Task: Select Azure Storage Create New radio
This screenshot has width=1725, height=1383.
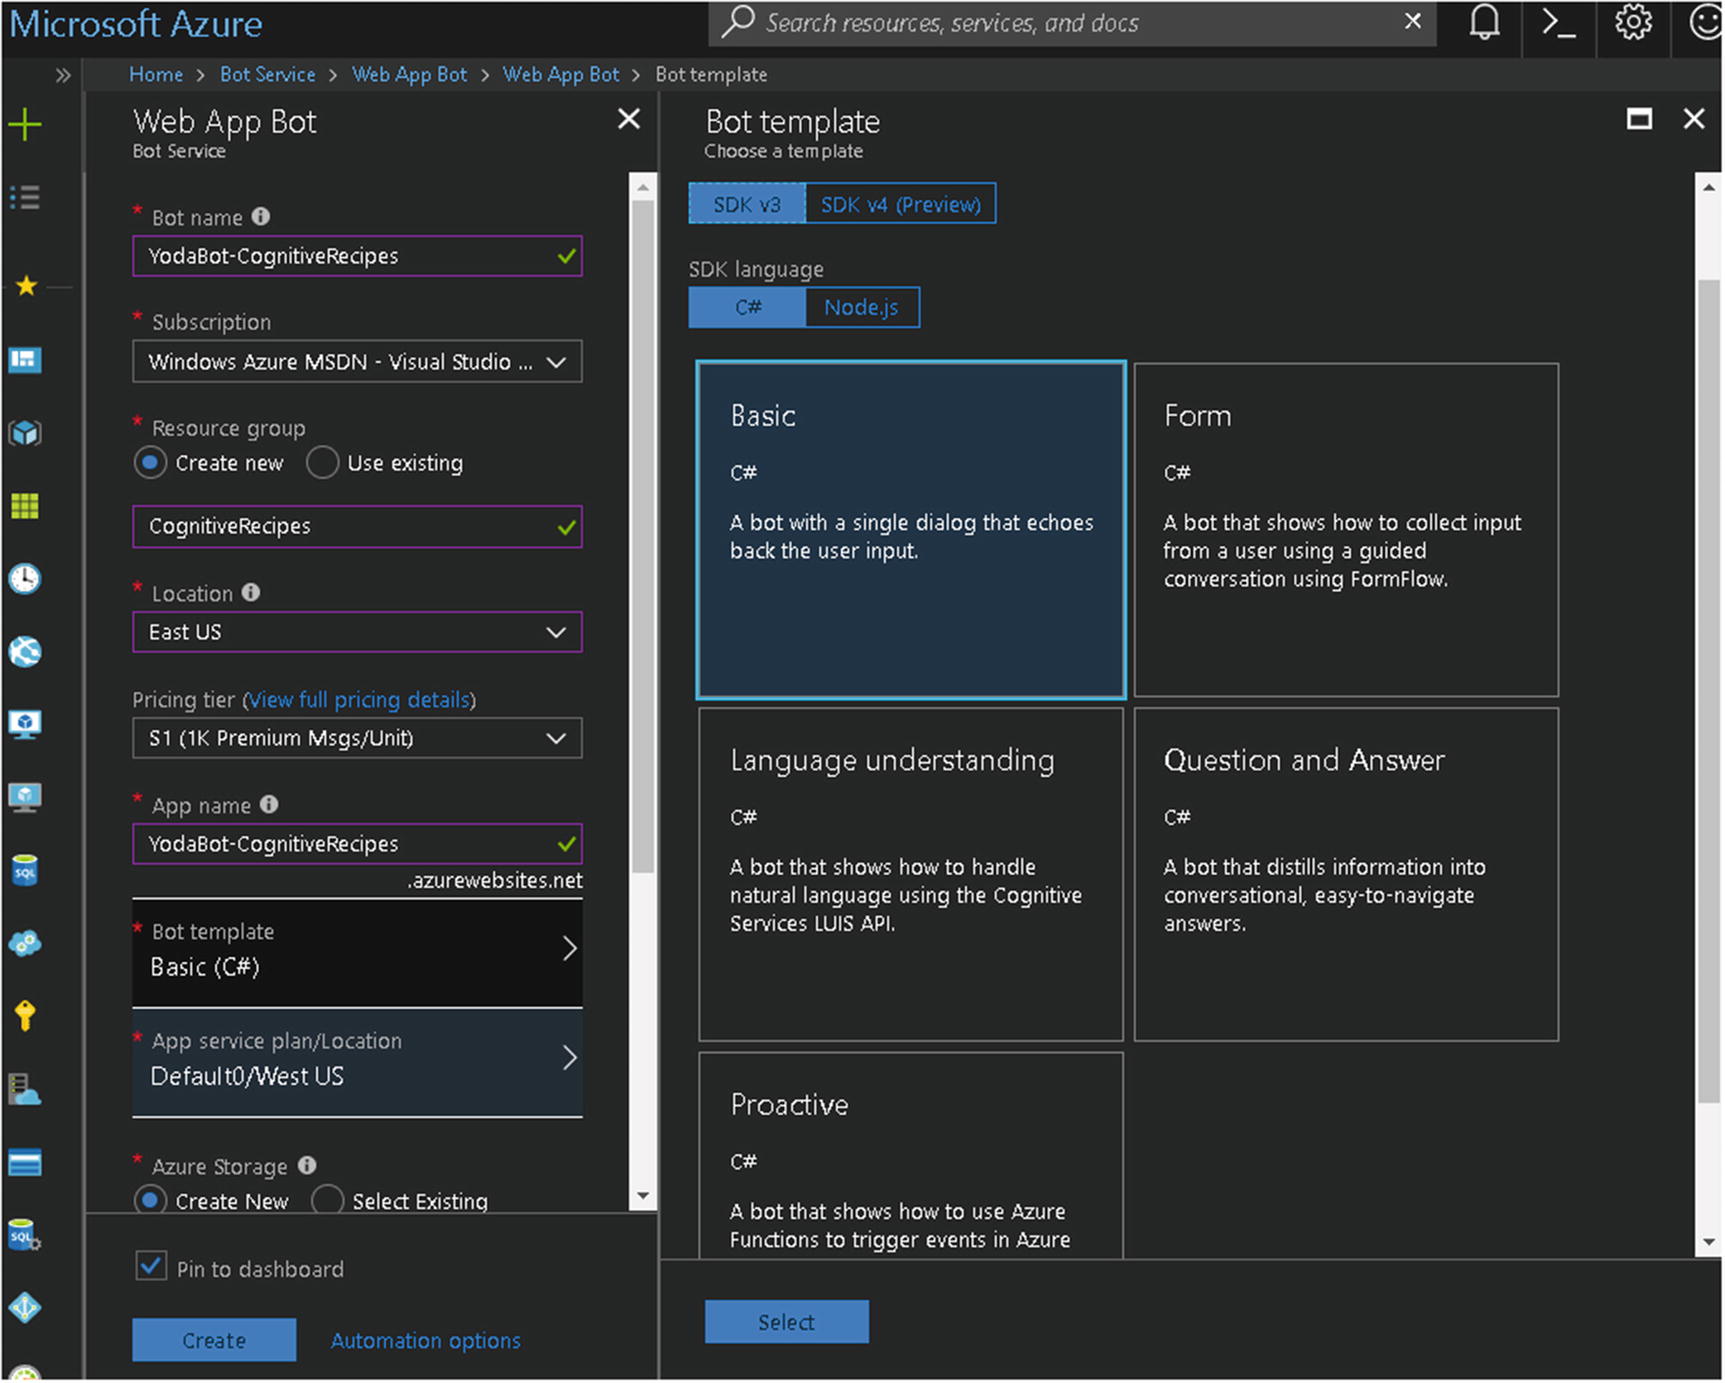Action: (x=150, y=1200)
